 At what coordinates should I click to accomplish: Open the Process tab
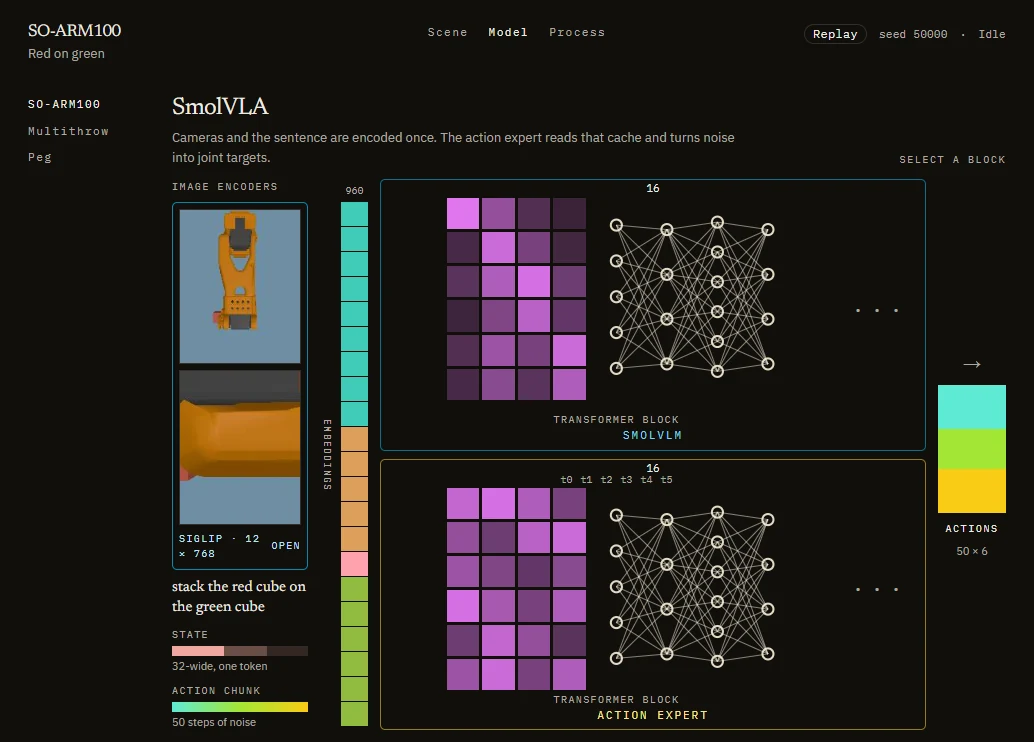click(577, 32)
